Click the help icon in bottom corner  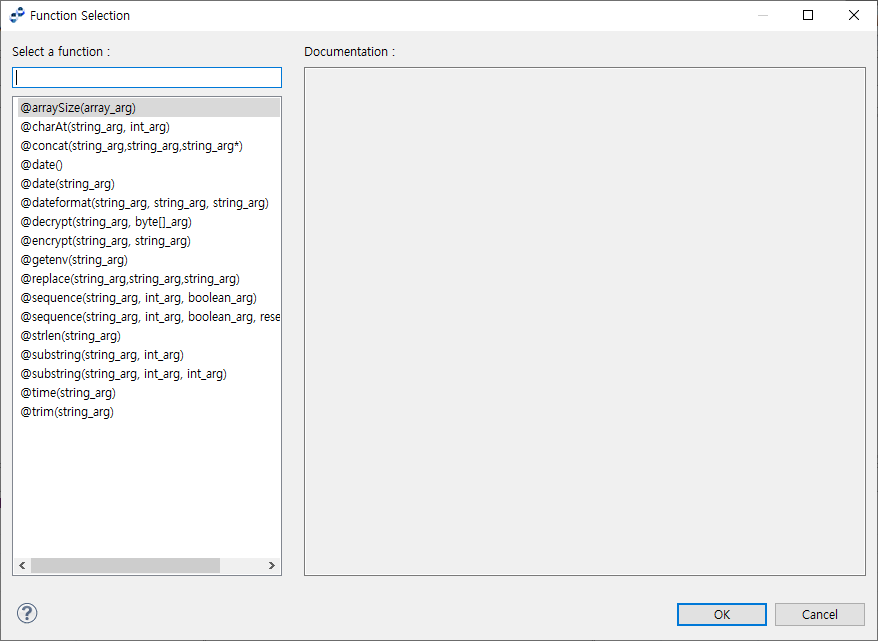pyautogui.click(x=26, y=614)
